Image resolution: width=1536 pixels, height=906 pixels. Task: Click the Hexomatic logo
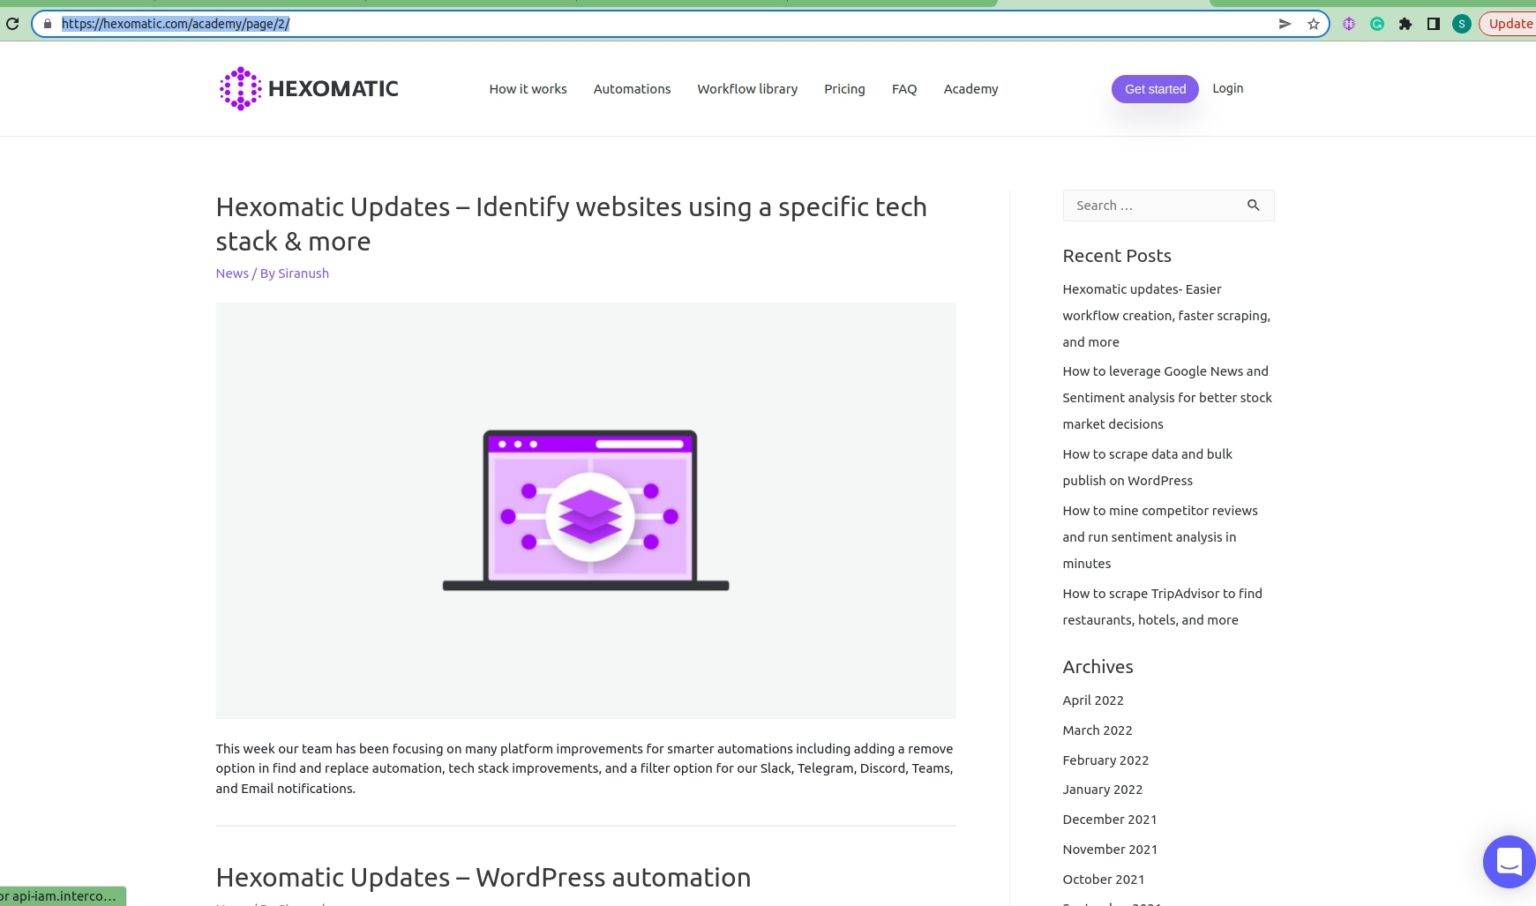click(308, 89)
